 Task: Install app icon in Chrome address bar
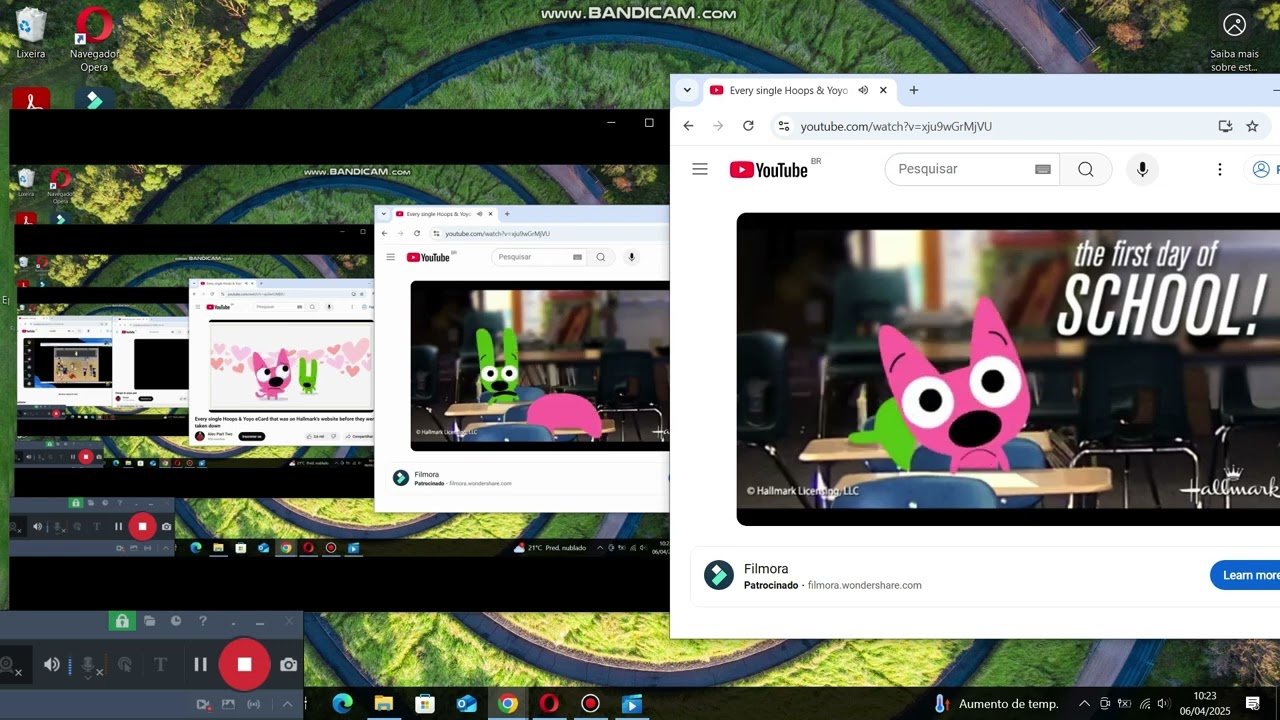pyautogui.click(x=1225, y=126)
